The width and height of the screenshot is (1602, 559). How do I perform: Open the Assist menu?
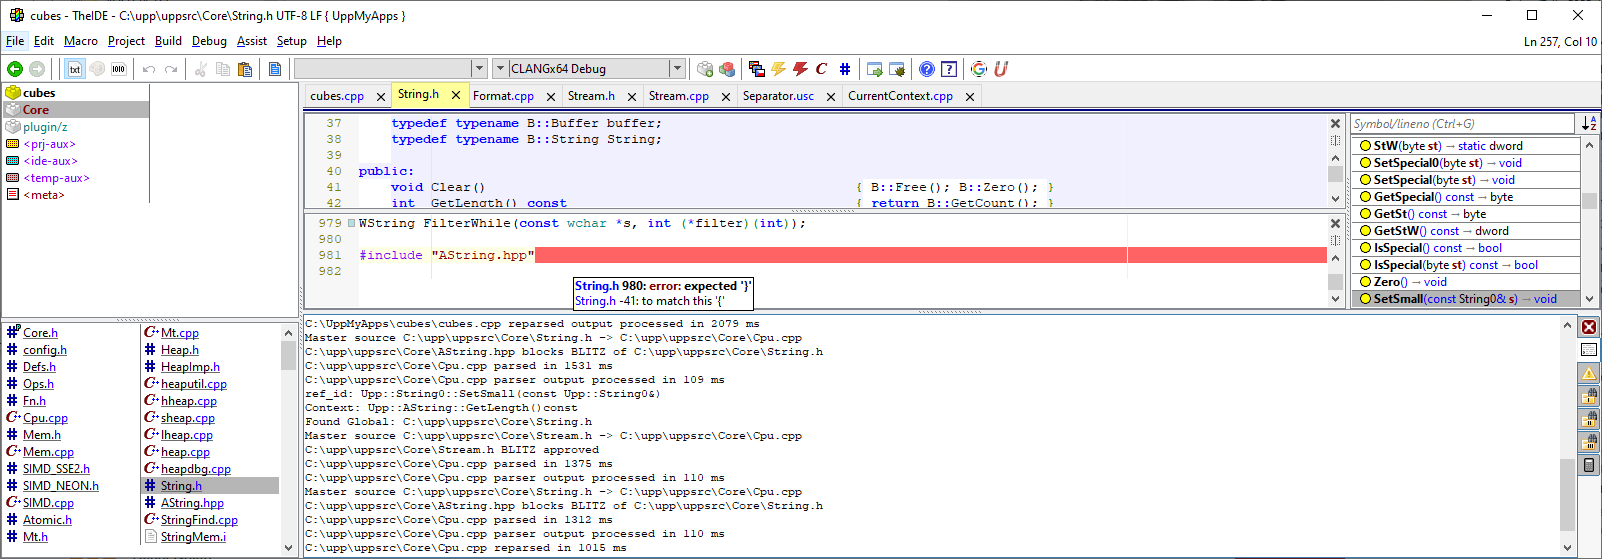pos(251,41)
